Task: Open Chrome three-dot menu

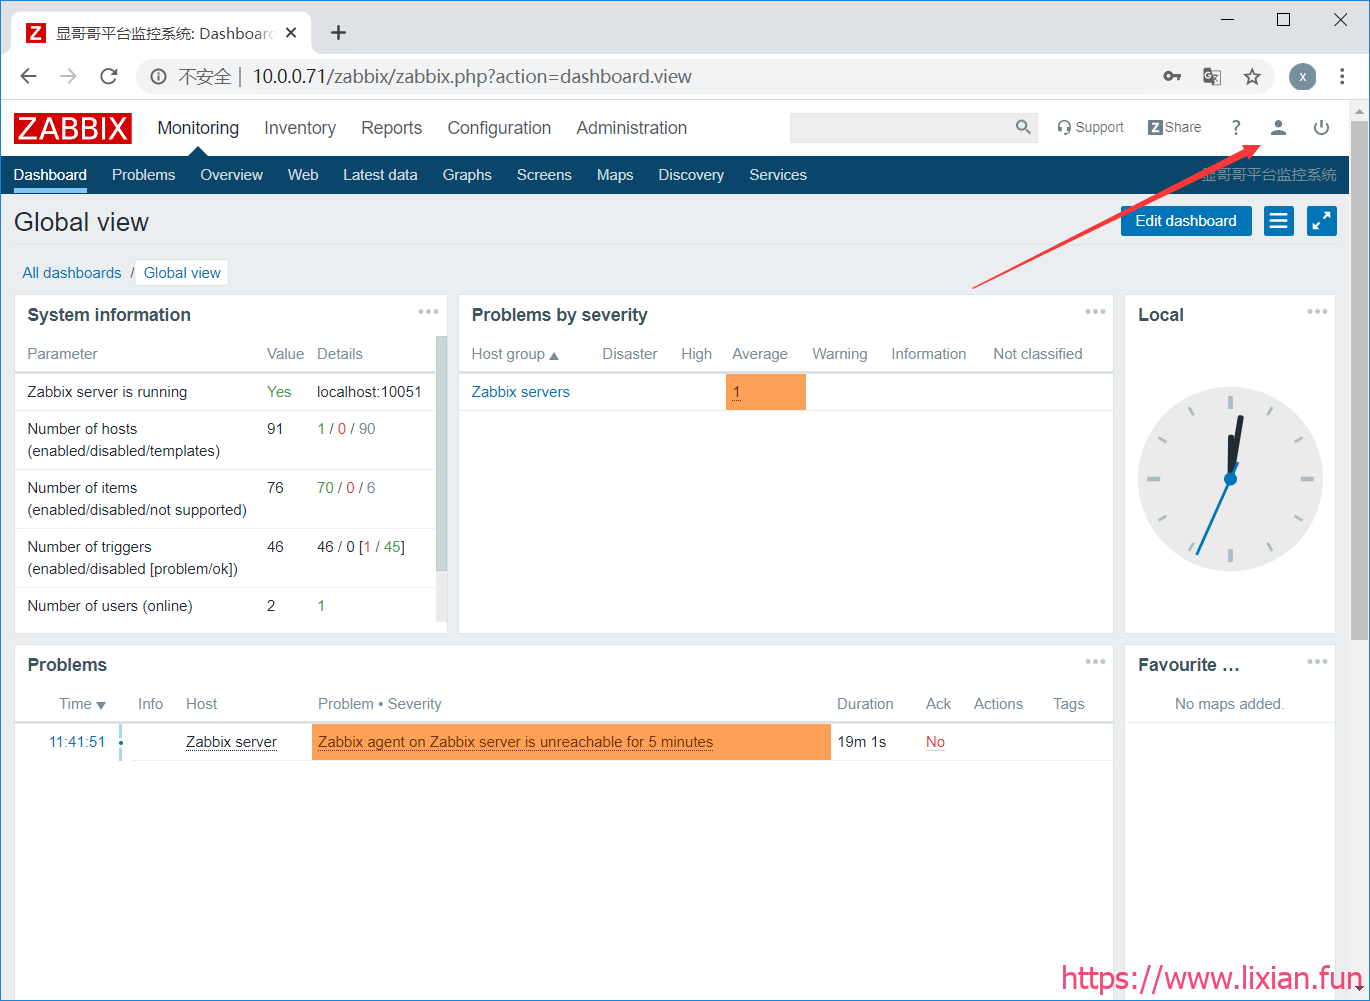Action: [x=1342, y=77]
